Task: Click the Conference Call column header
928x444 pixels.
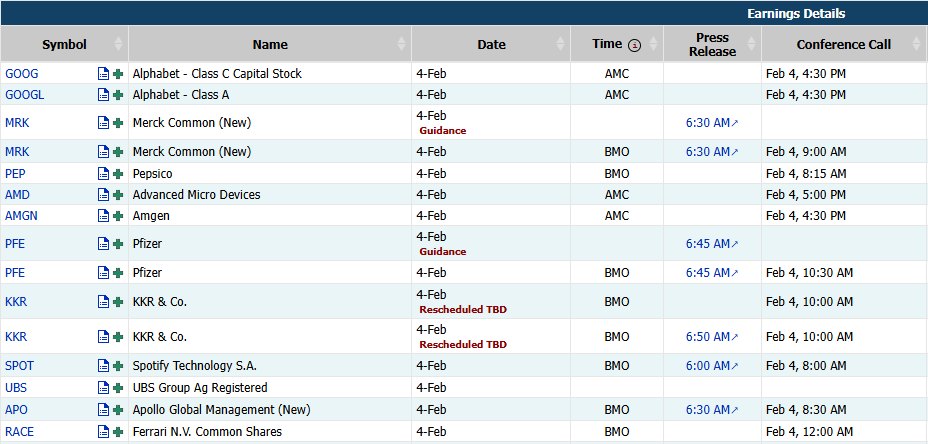Action: click(x=843, y=44)
